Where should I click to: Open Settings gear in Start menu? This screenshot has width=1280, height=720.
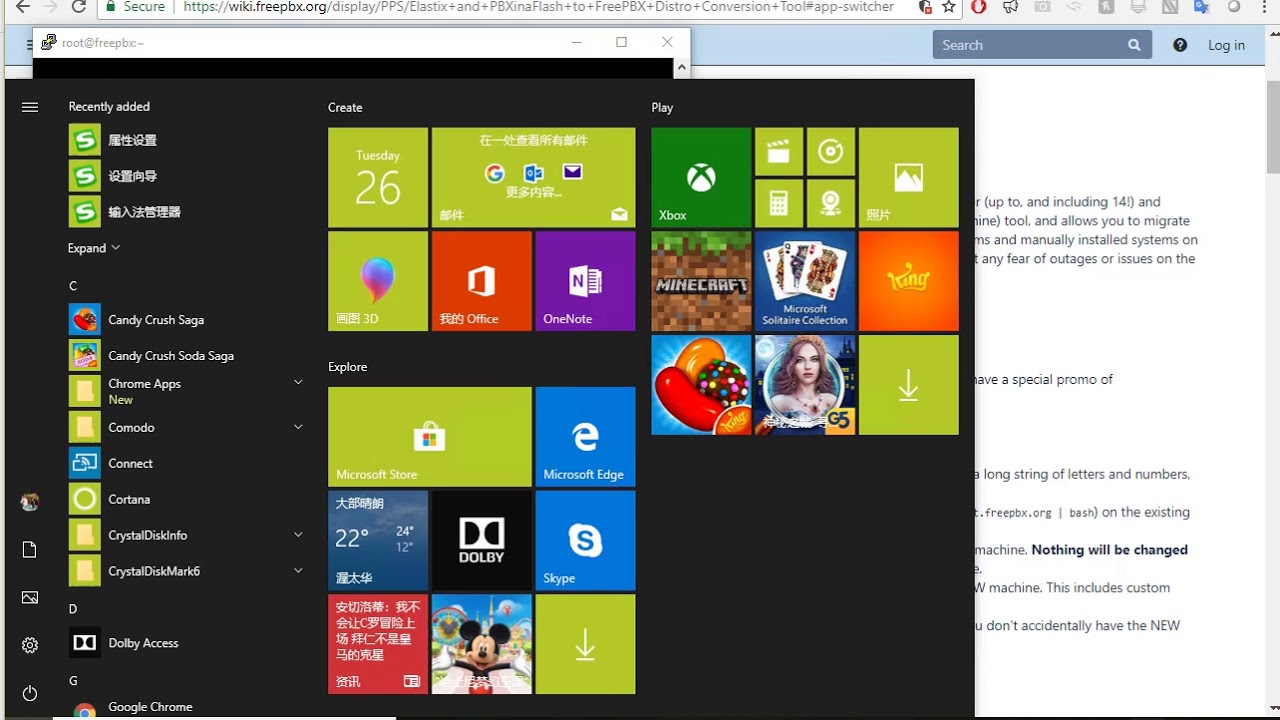tap(30, 645)
